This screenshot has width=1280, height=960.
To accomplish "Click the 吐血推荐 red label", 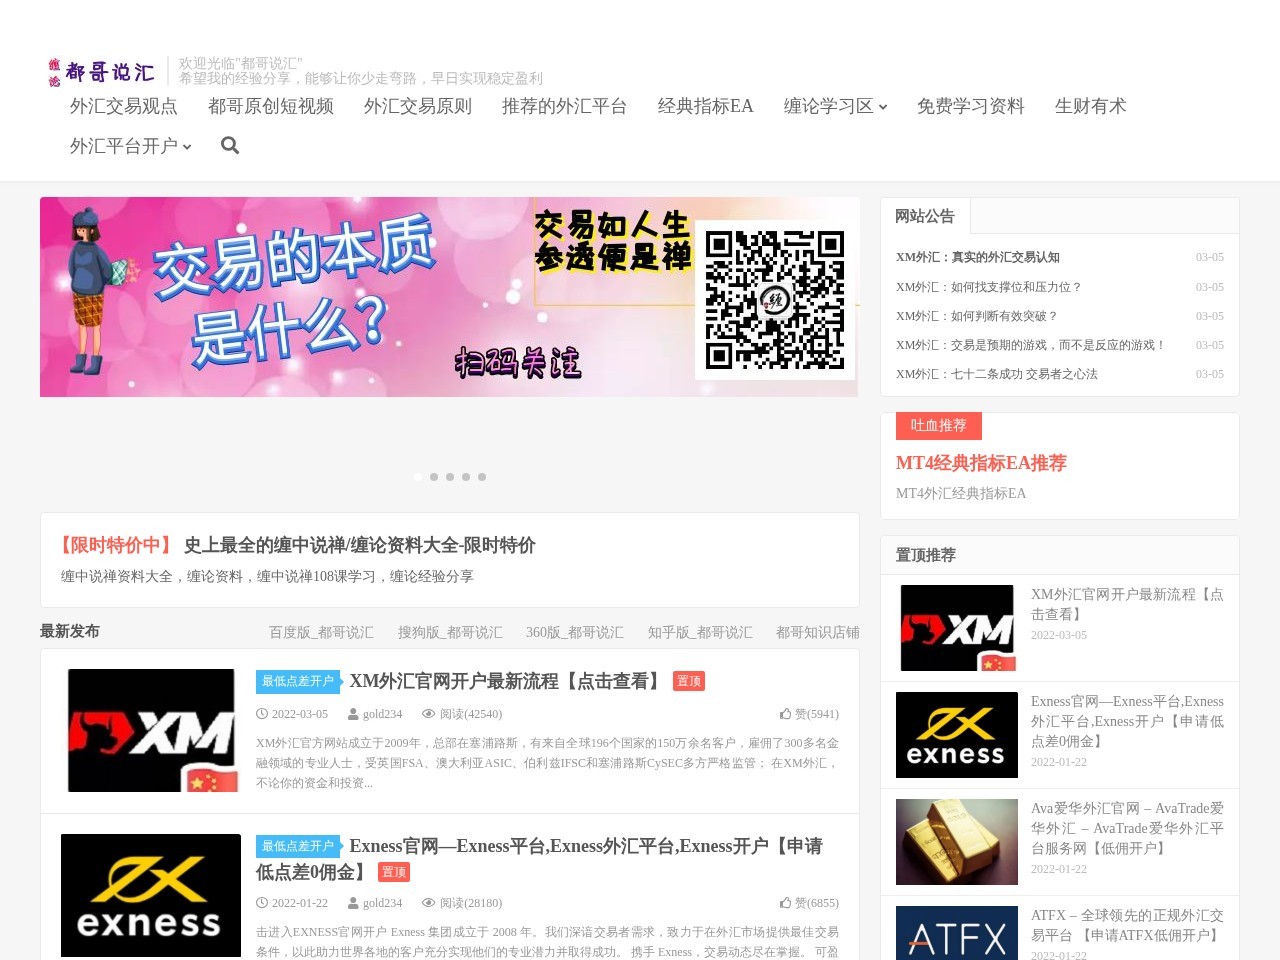I will [x=939, y=426].
